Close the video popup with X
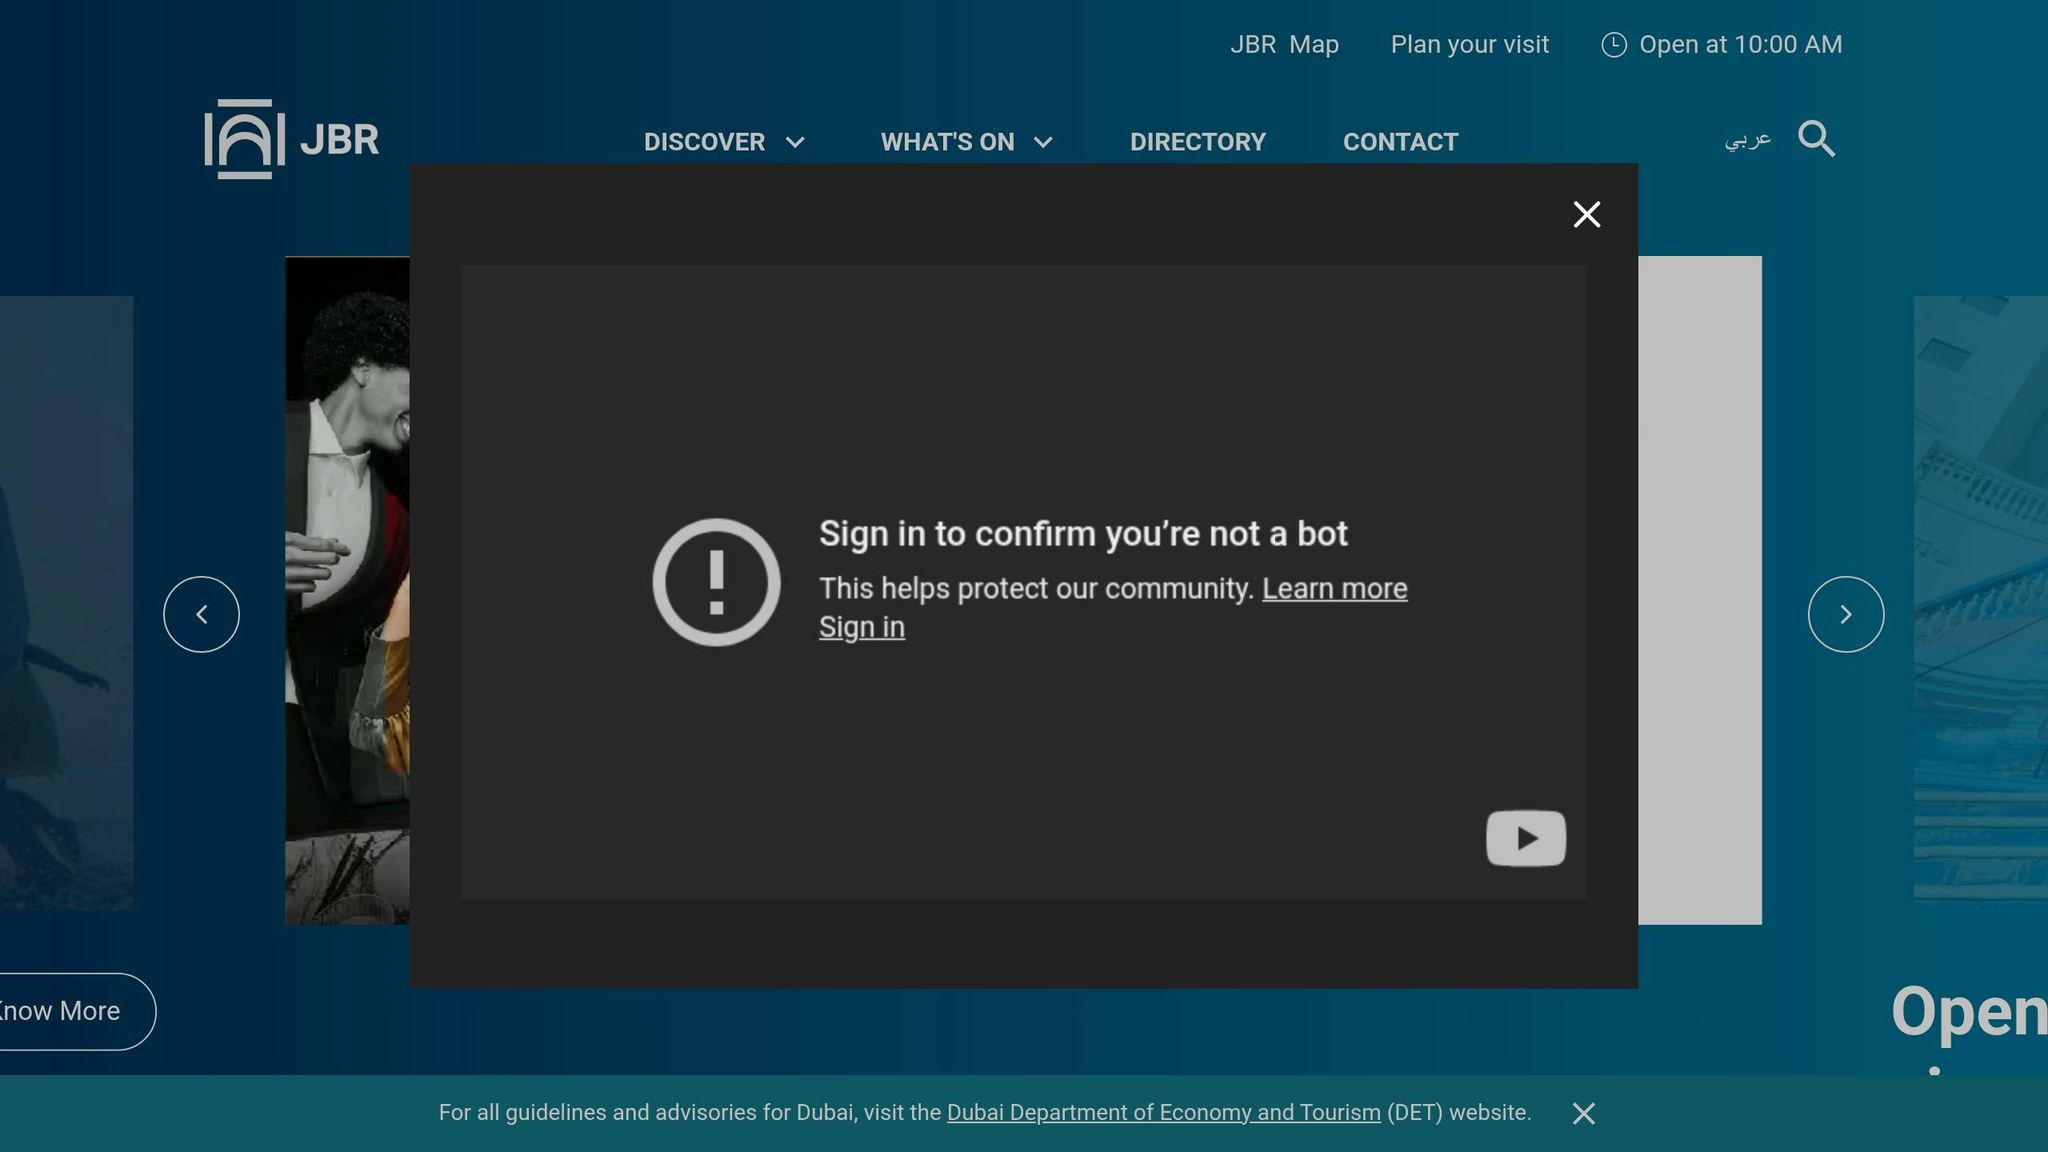 [1586, 214]
